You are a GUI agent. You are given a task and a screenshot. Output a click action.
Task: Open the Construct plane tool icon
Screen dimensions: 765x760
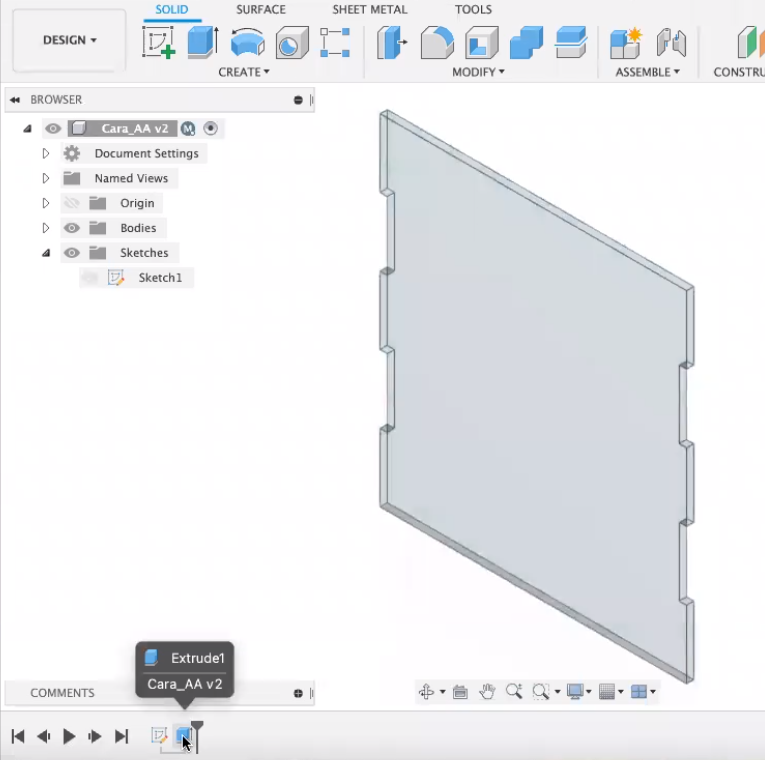(750, 42)
